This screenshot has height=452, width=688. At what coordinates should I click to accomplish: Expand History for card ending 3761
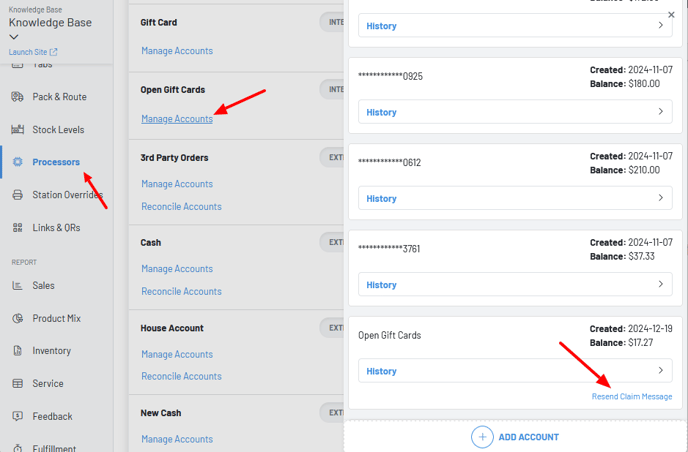point(515,285)
